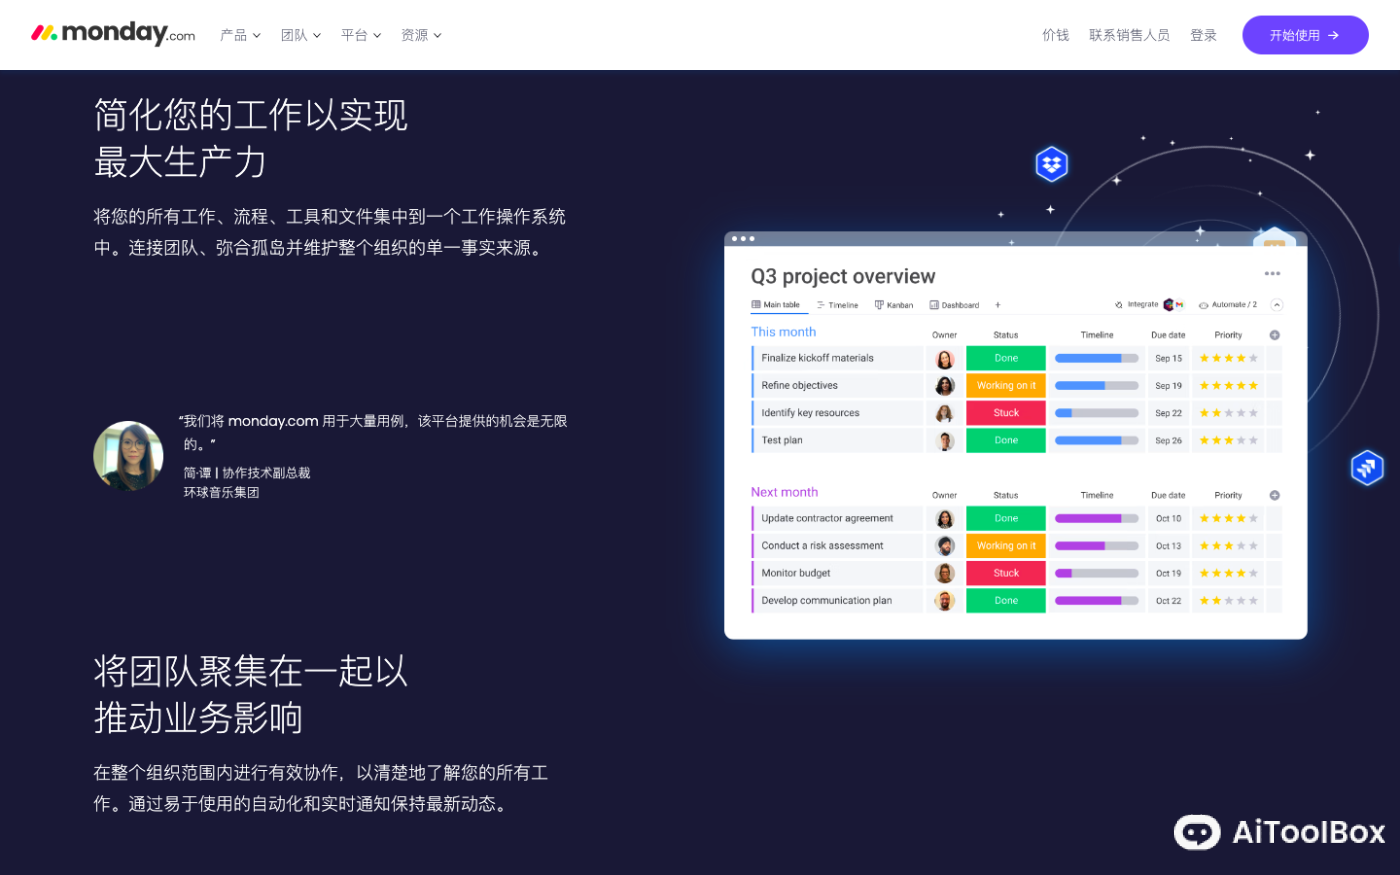This screenshot has height=875, width=1400.
Task: Switch to the Dashboard tab
Action: 954,305
